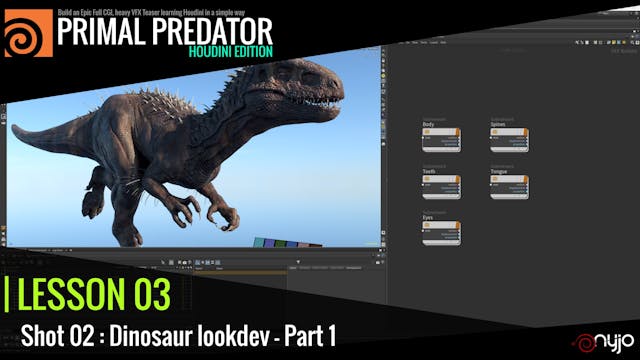Toggle the orange flag on Eyes node

[x=458, y=225]
